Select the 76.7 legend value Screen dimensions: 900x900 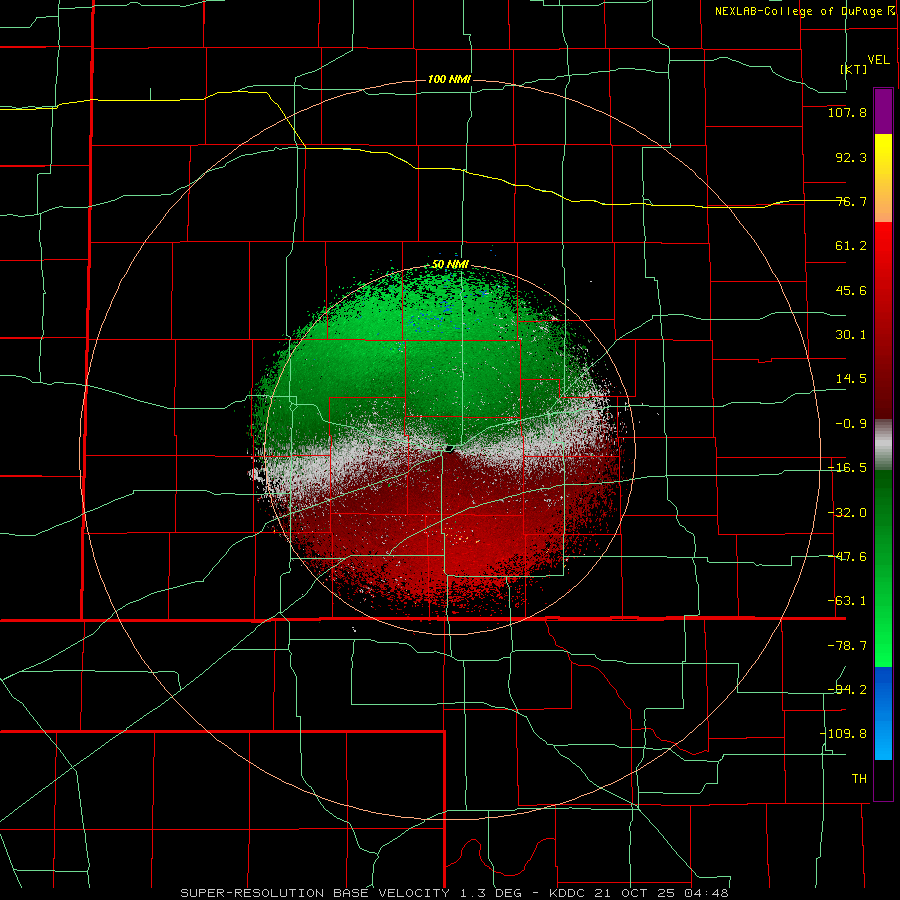(x=851, y=201)
